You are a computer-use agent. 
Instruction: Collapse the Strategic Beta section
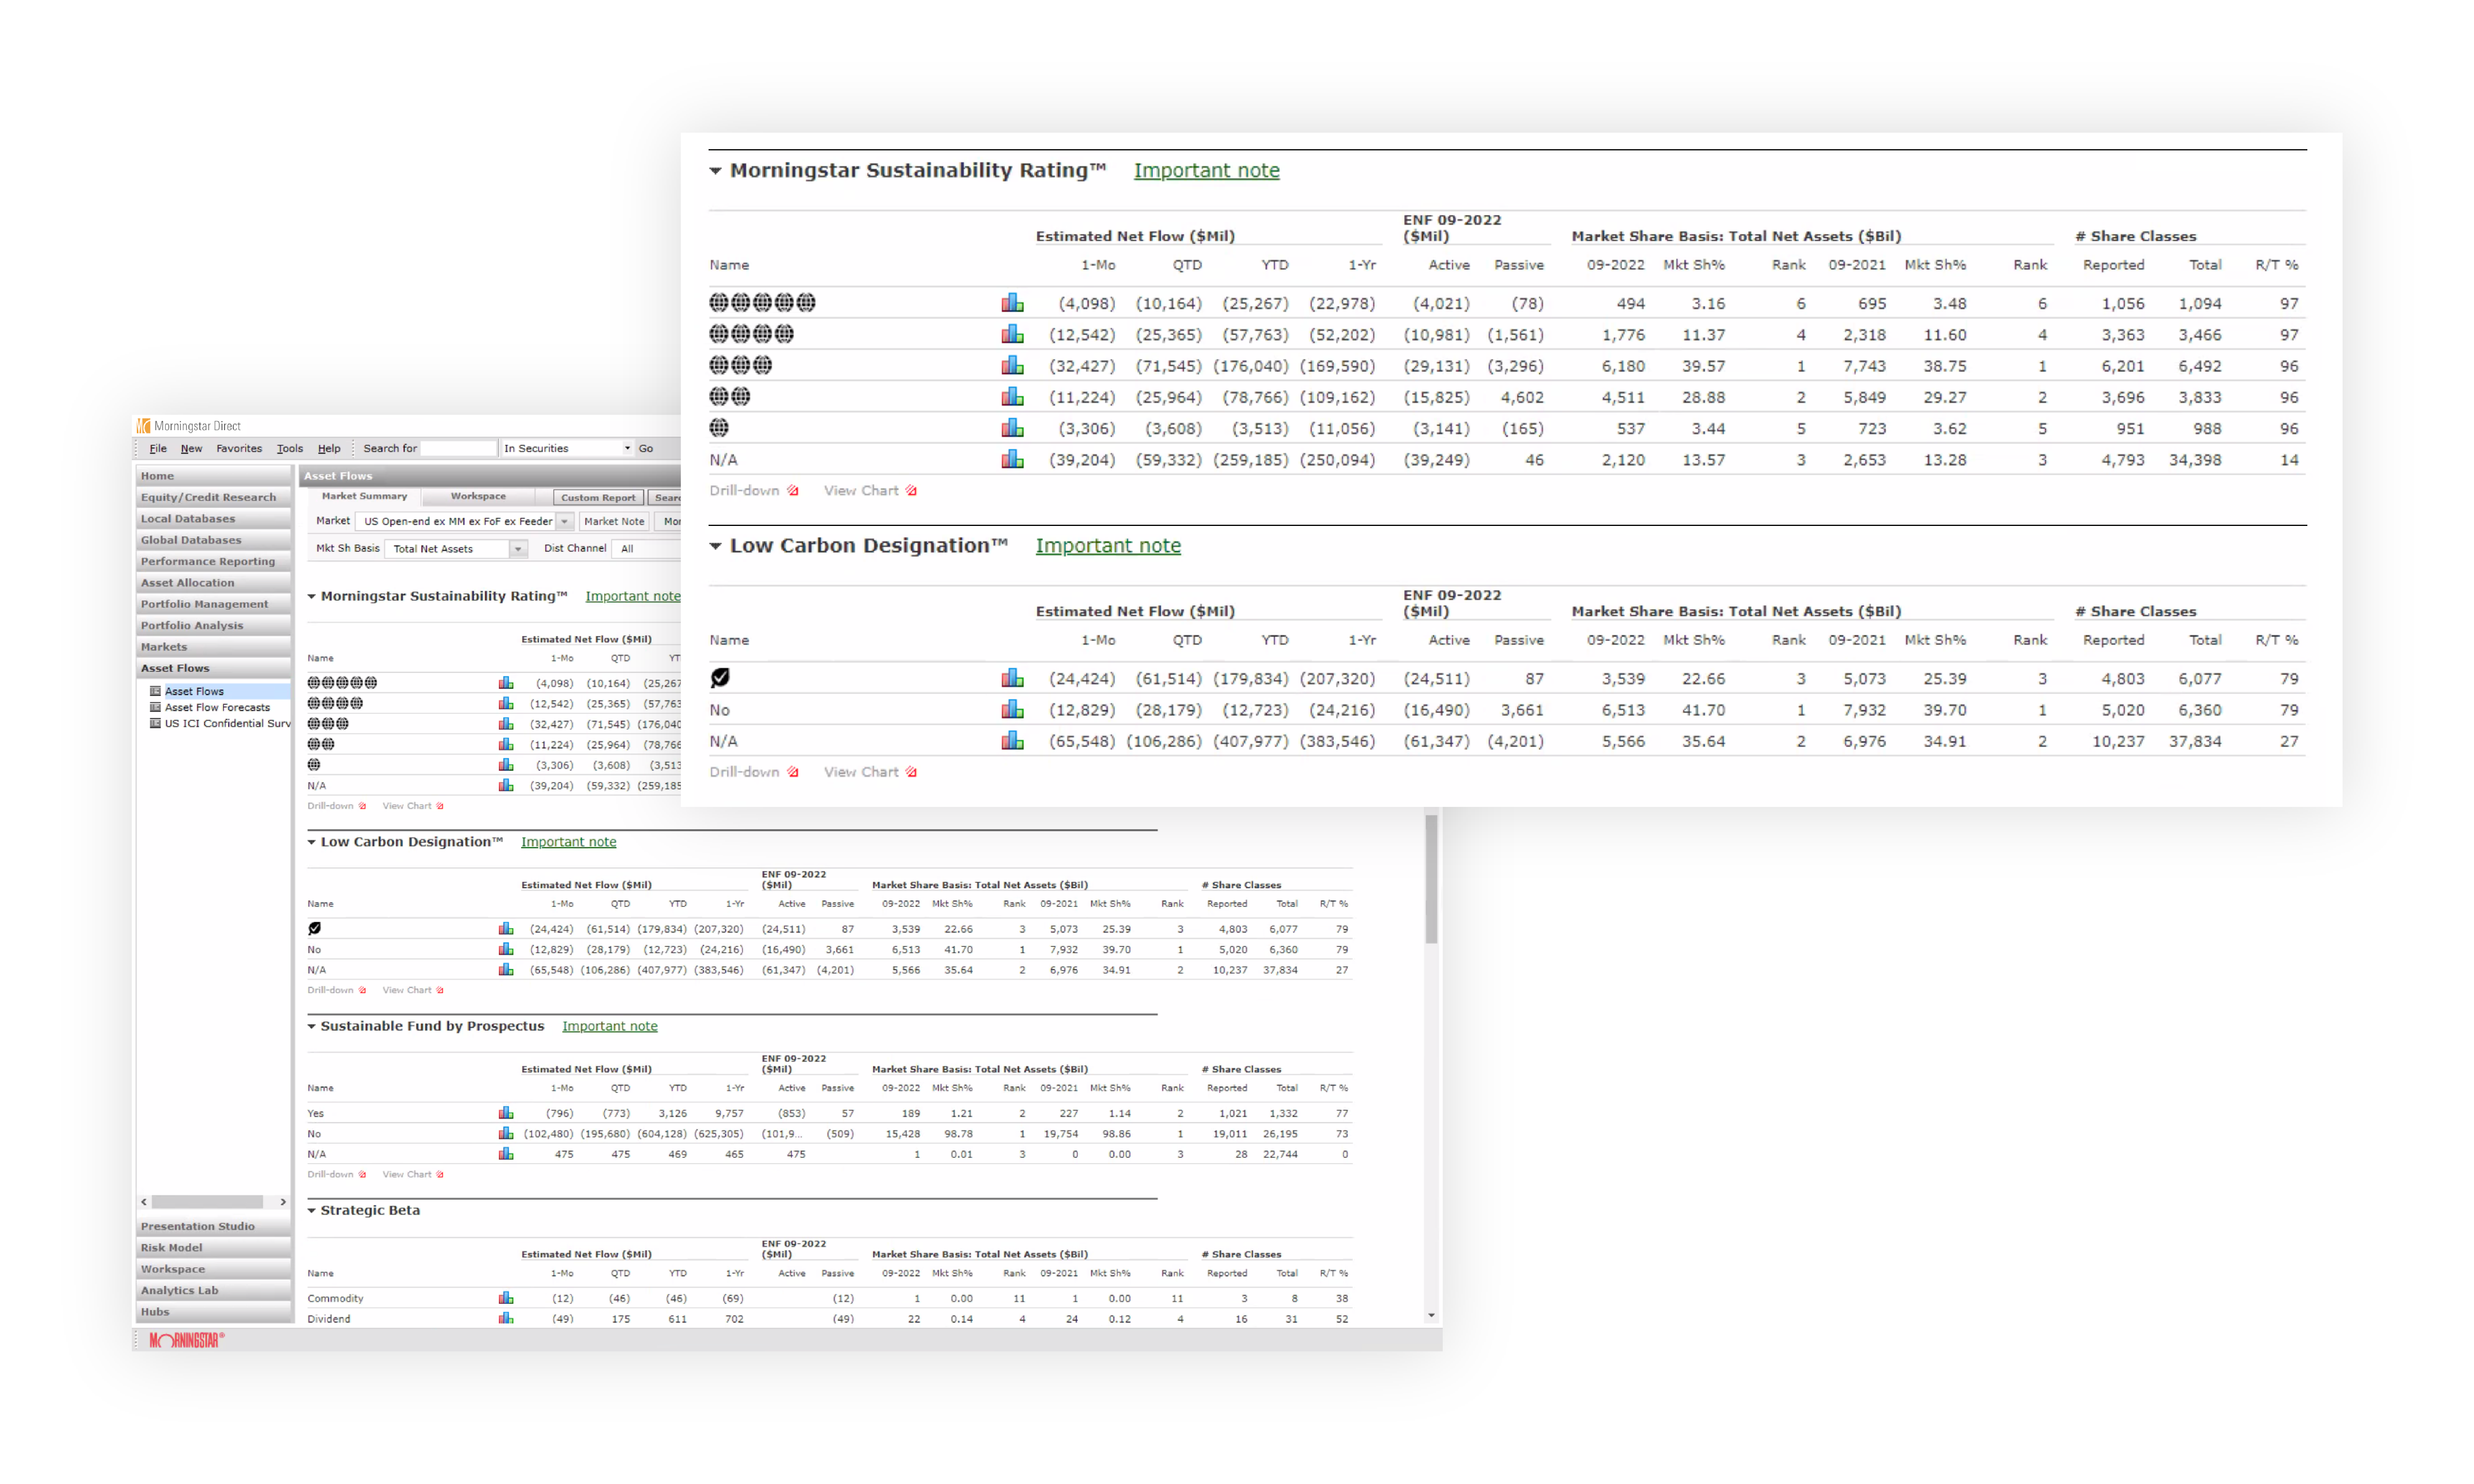[312, 1210]
